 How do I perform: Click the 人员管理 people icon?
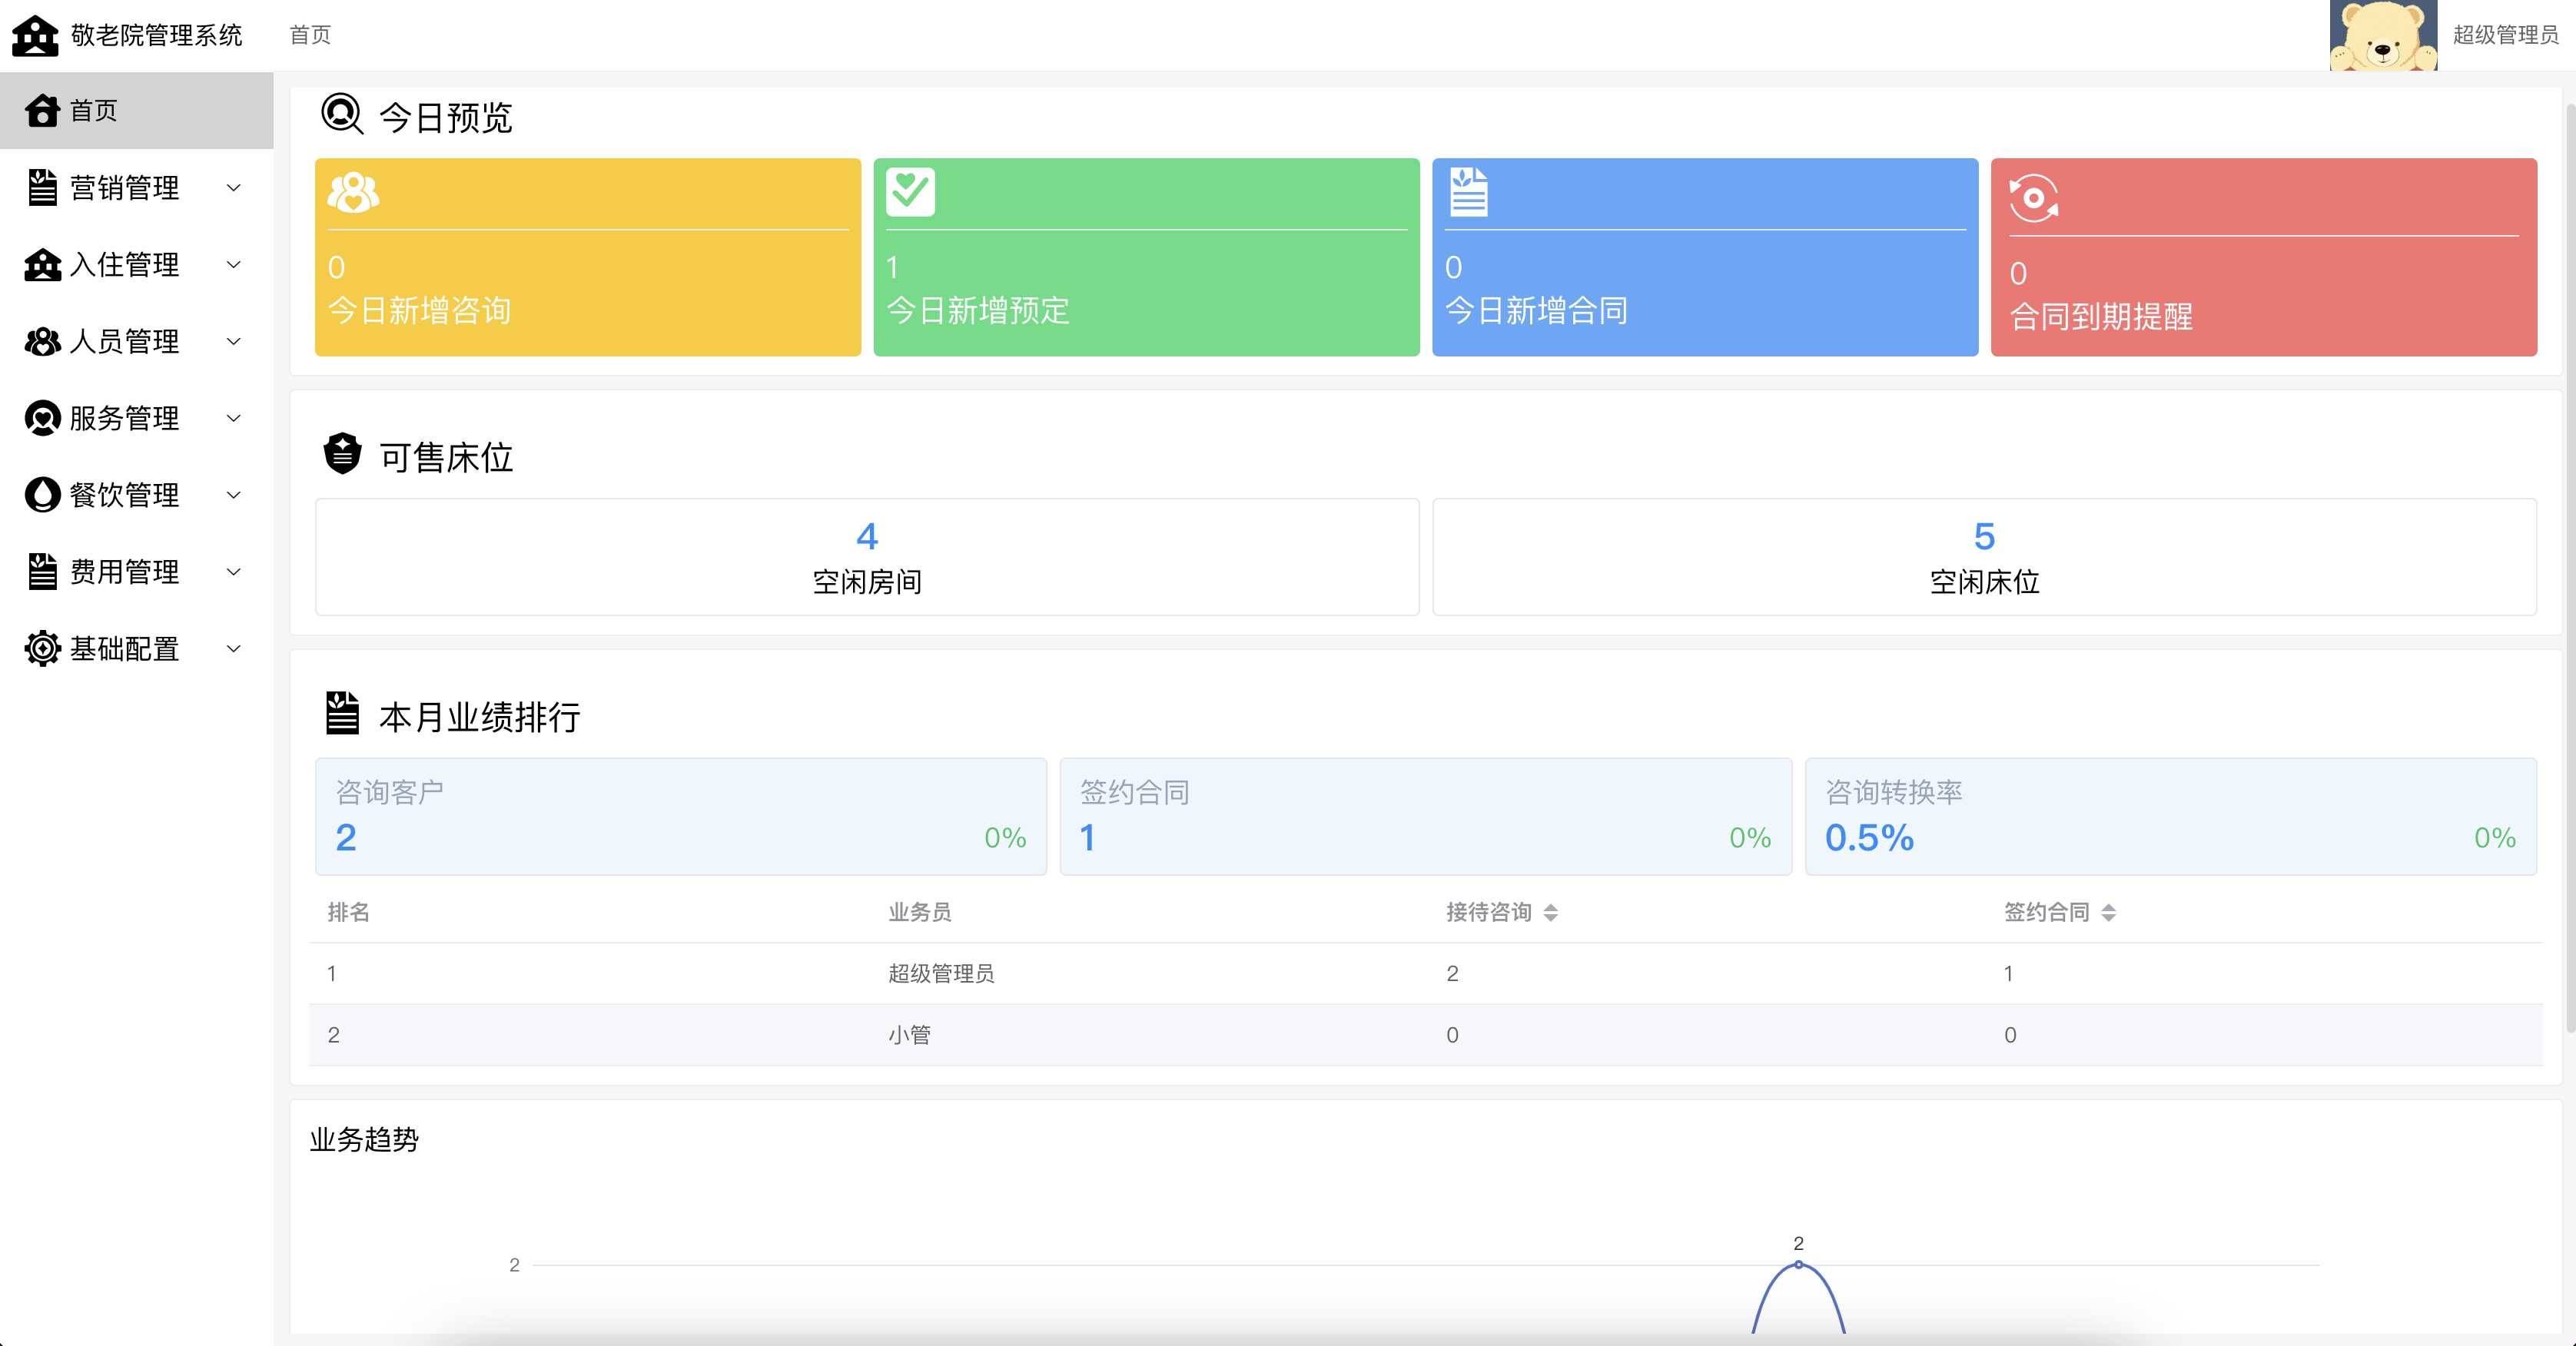coord(42,341)
